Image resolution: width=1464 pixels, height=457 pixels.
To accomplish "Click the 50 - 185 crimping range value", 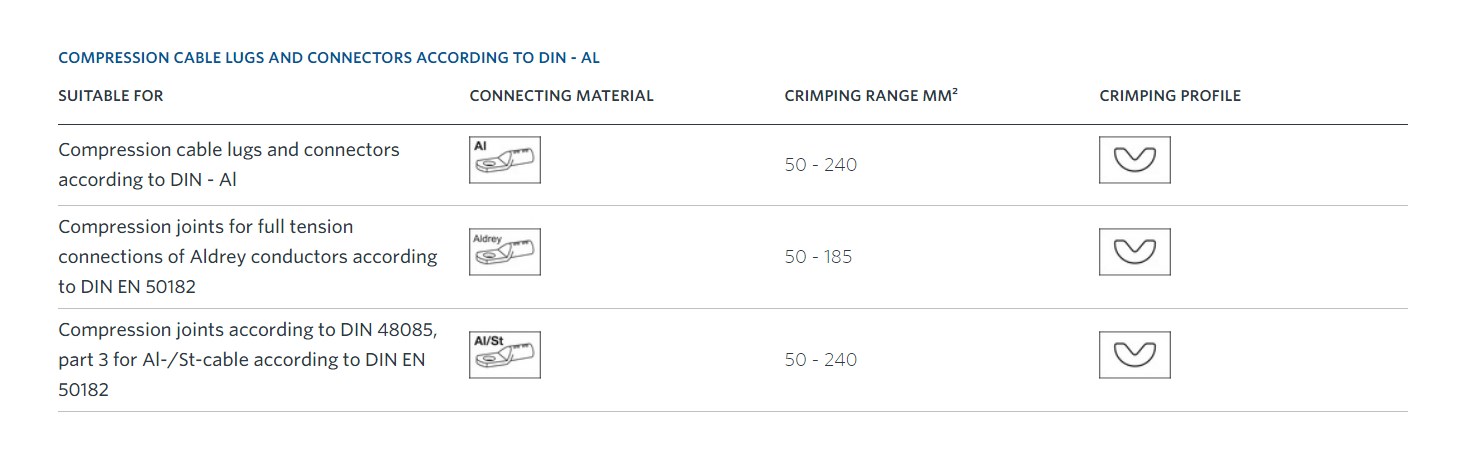I will coord(819,257).
